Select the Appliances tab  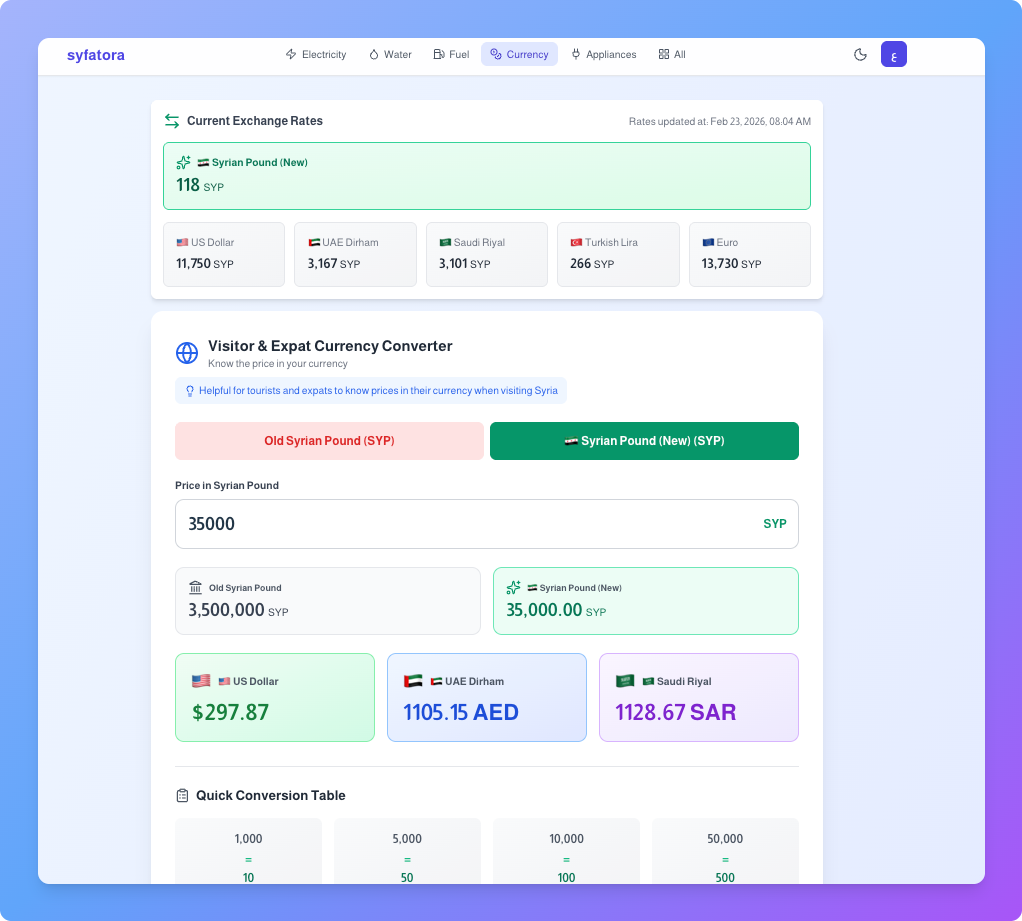[603, 55]
